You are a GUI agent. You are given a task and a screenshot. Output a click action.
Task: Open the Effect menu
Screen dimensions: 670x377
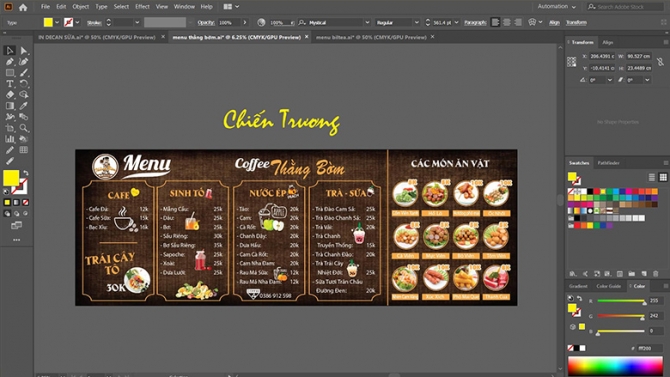pos(142,6)
